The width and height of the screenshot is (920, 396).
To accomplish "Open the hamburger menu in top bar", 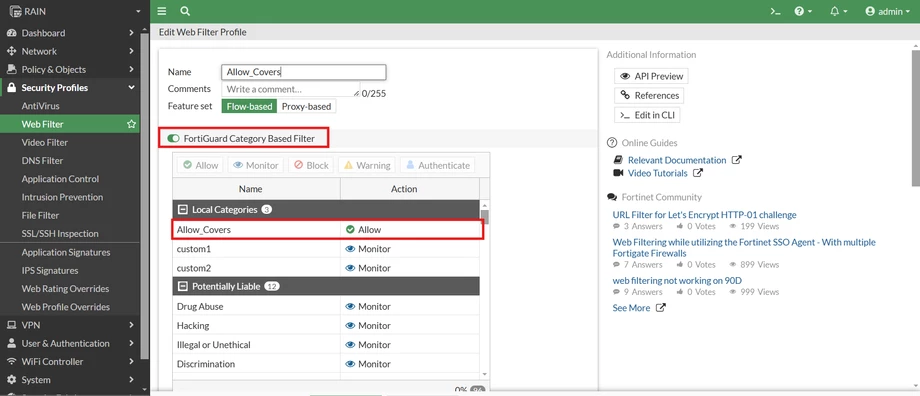I will [x=162, y=11].
